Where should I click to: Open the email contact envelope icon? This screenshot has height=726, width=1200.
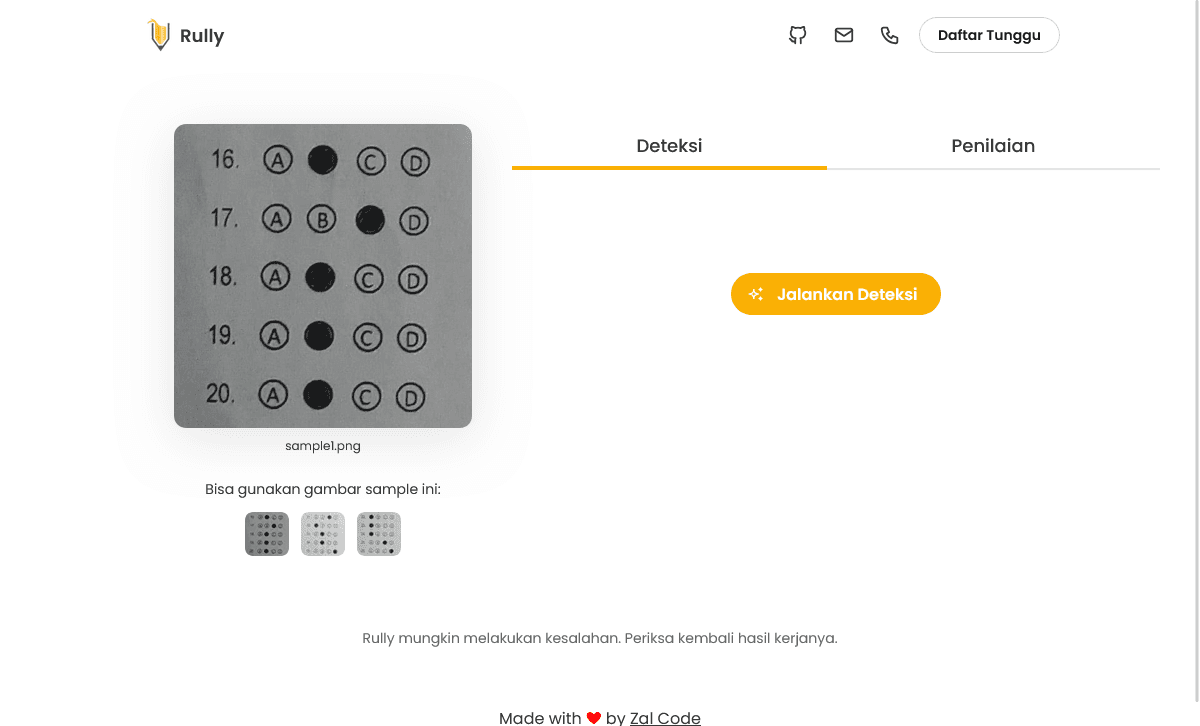(843, 35)
